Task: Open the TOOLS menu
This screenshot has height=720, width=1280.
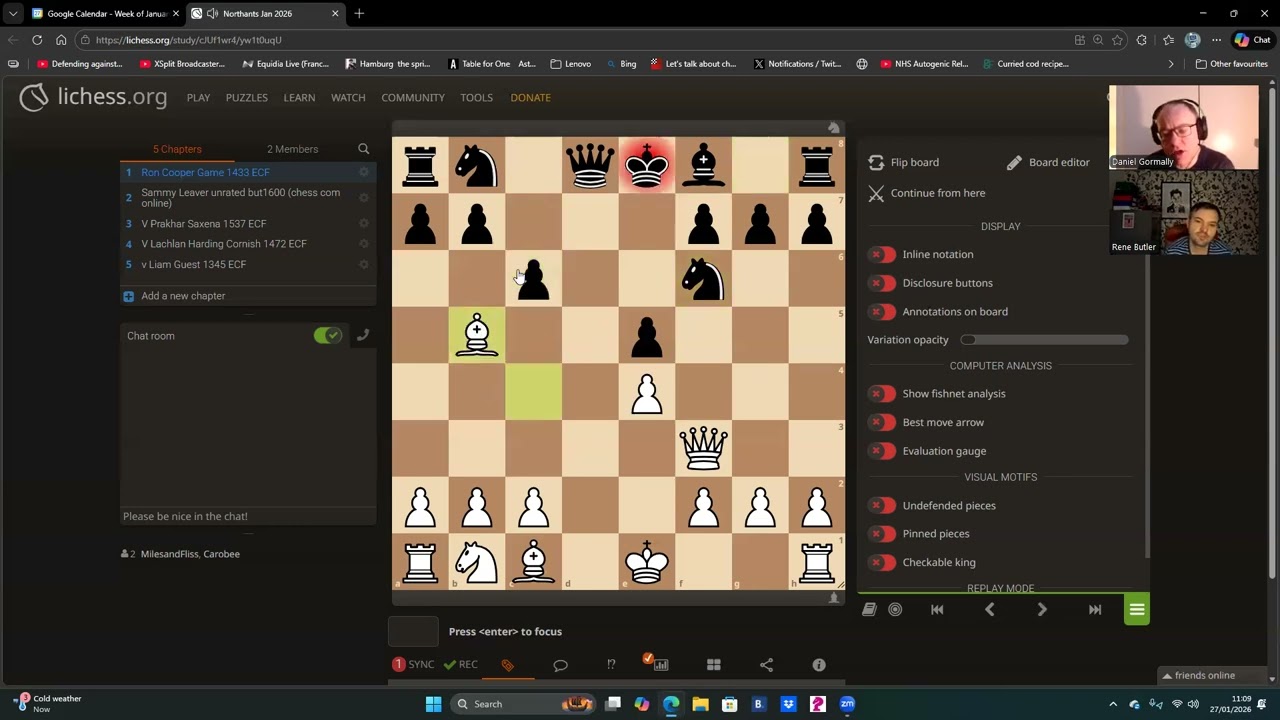Action: click(x=476, y=98)
